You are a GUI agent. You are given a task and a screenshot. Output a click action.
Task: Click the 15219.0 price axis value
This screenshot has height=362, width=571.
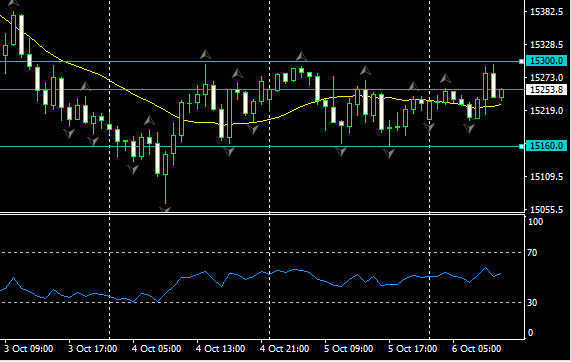coord(547,111)
